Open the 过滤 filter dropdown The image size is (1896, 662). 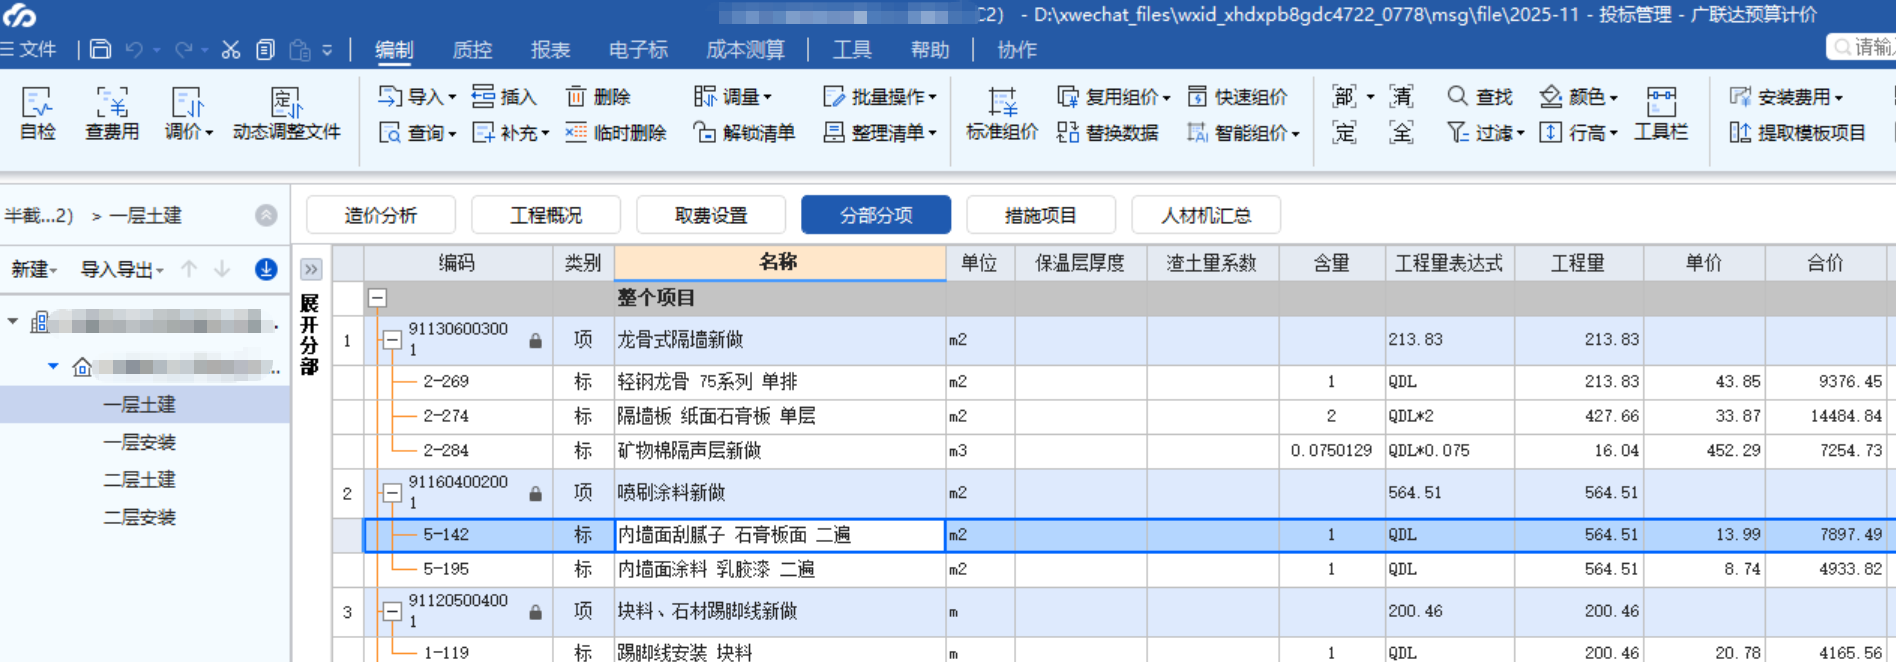coord(1485,132)
